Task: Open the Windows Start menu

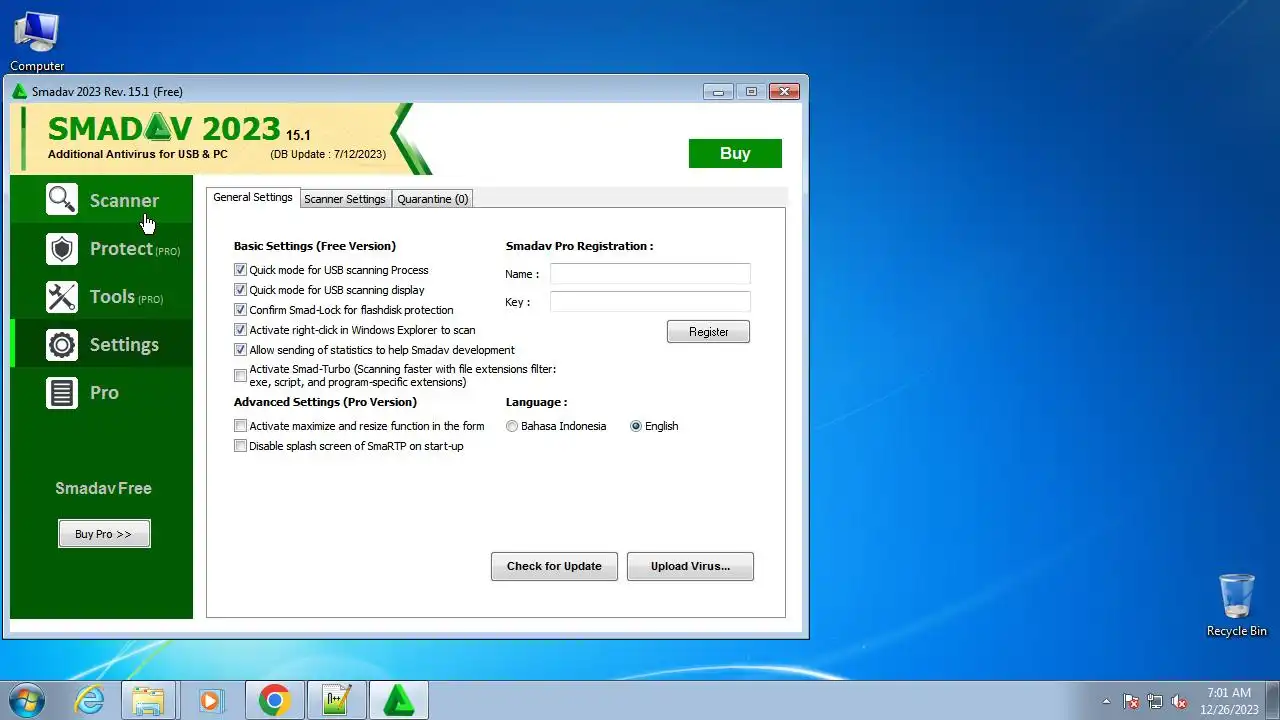Action: coord(26,700)
